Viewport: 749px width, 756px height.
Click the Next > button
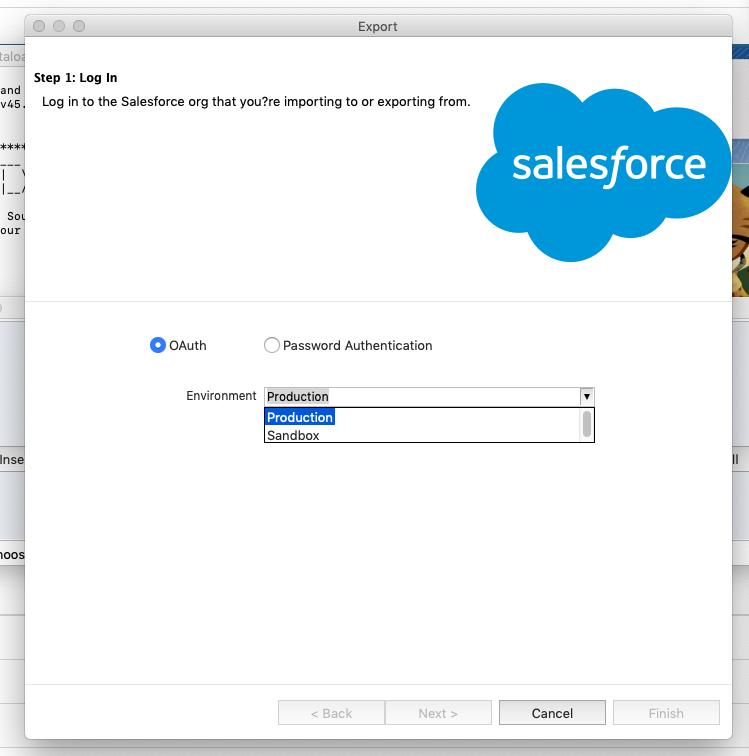click(438, 713)
